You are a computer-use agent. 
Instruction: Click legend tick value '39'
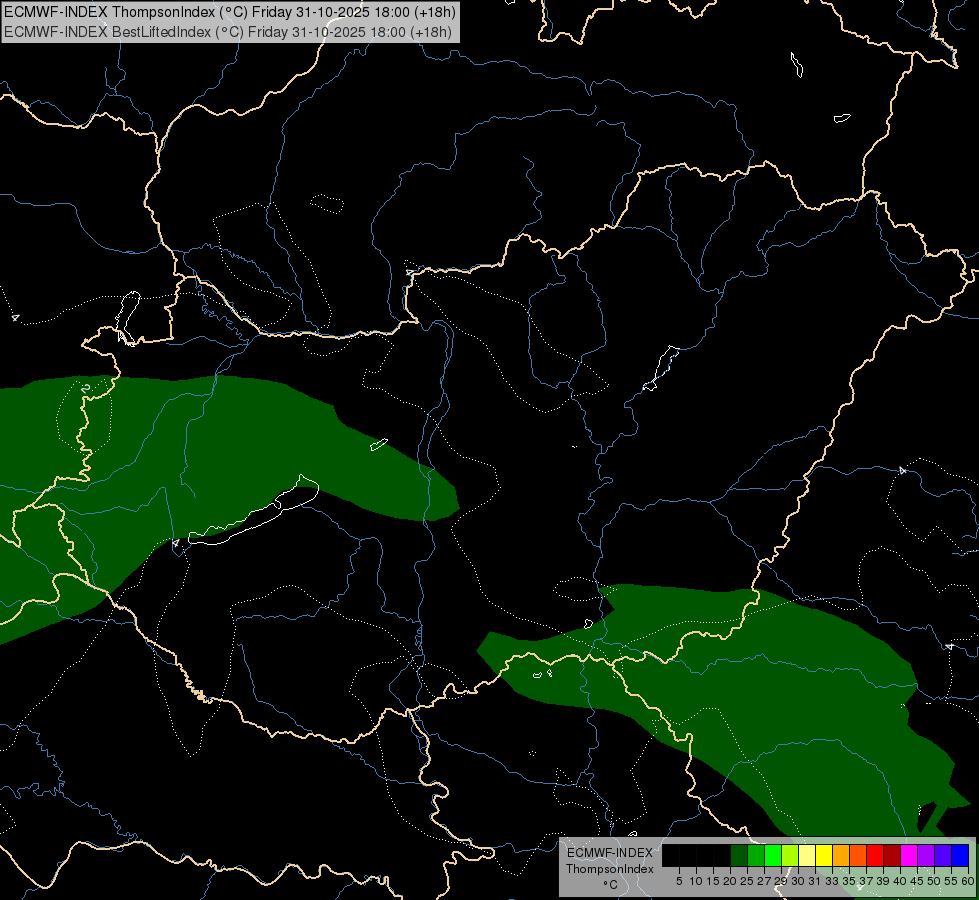click(x=883, y=881)
